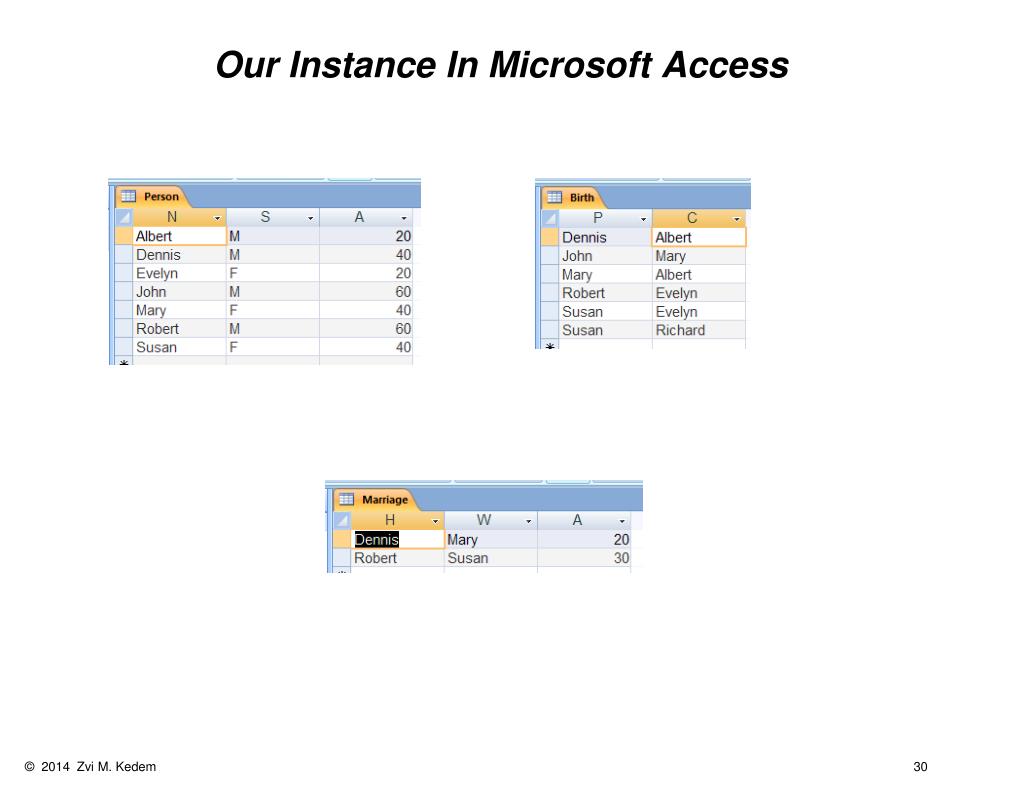
Task: Open the A column dropdown in Person
Action: (404, 218)
